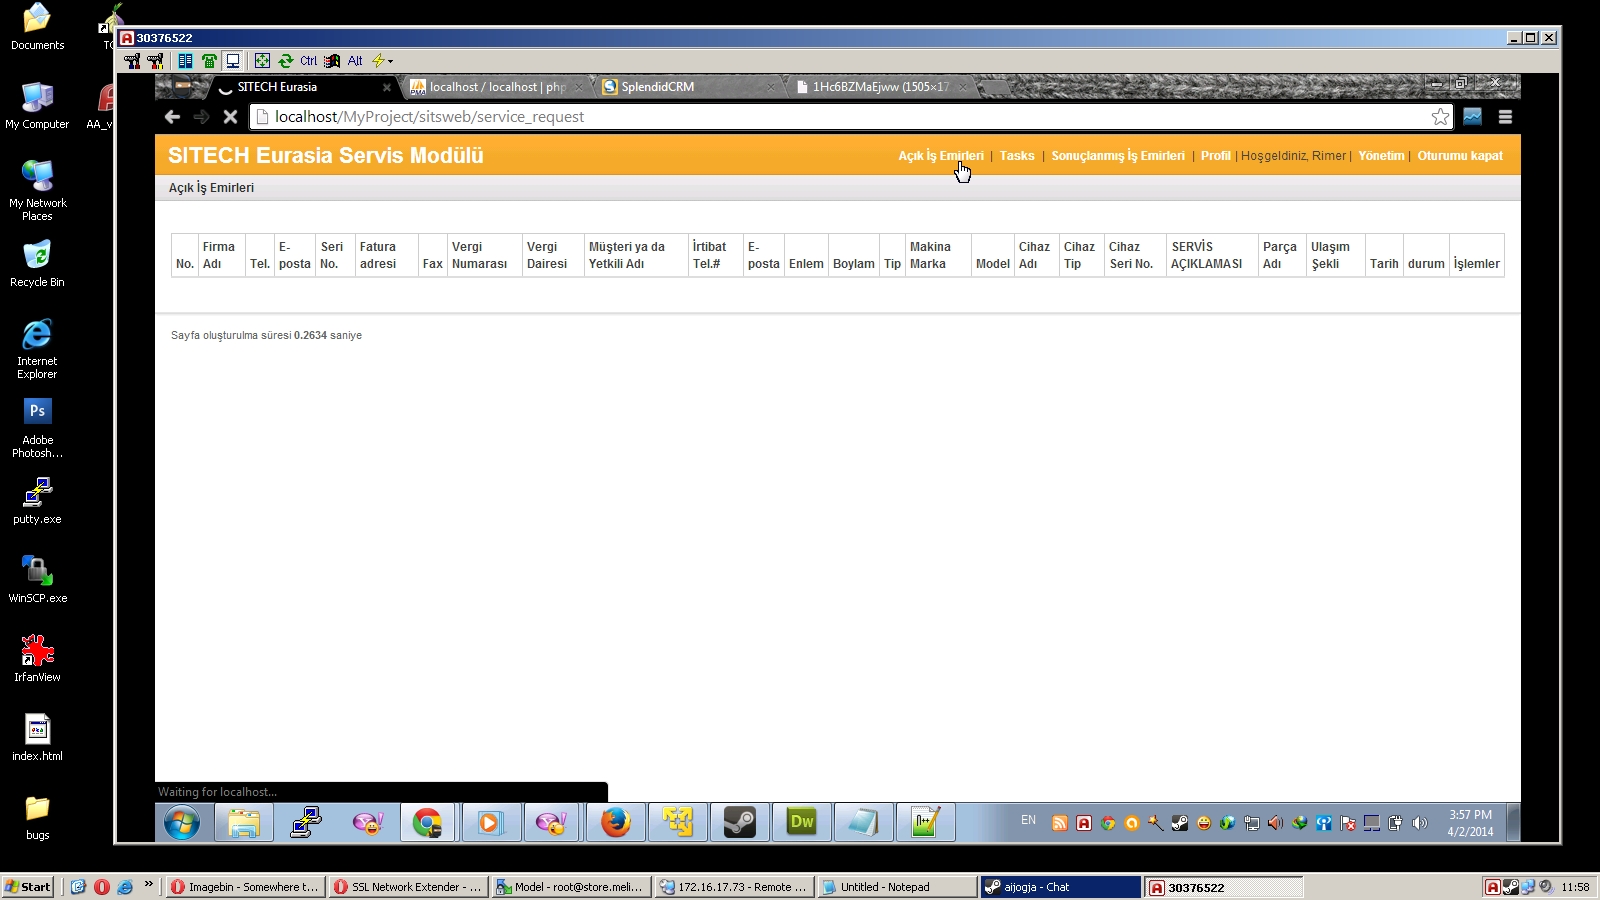
Task: Open Windows Explorer from remote taskbar
Action: tap(243, 823)
